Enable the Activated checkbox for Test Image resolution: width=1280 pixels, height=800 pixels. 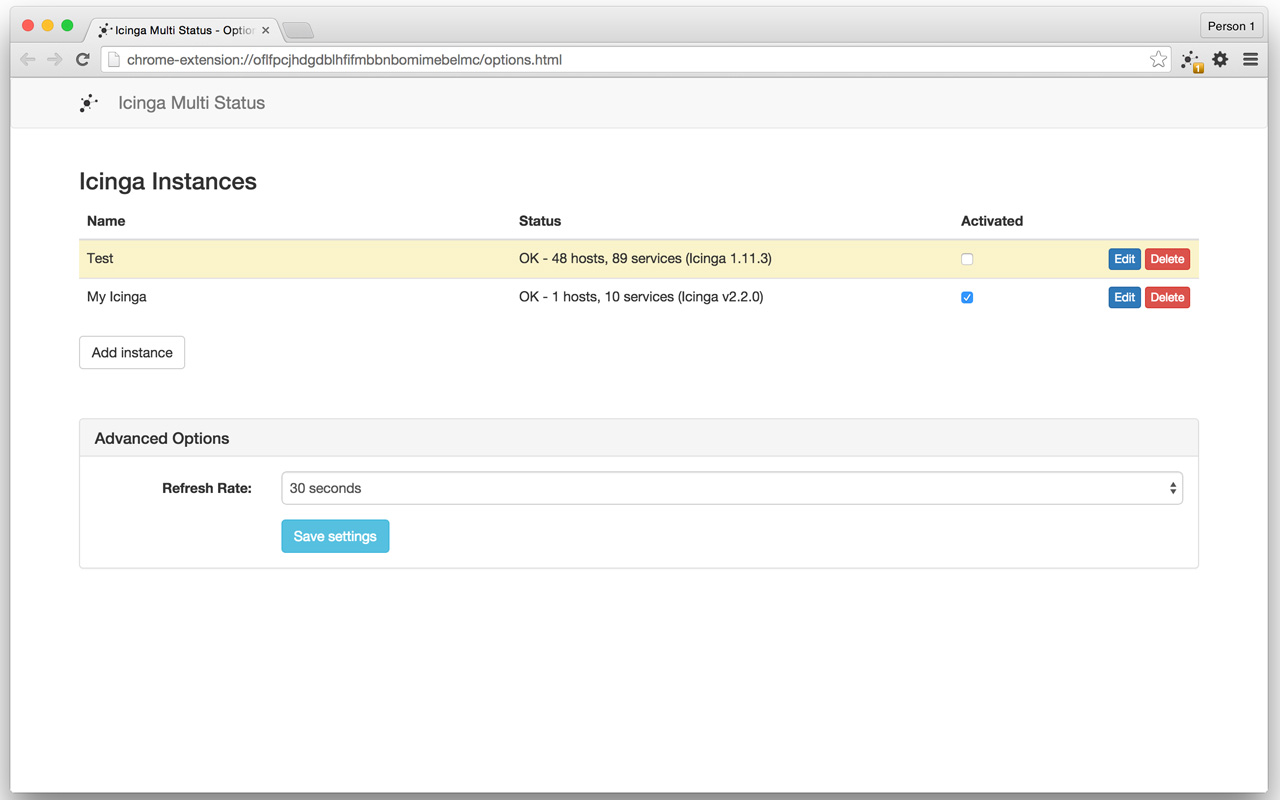(967, 258)
